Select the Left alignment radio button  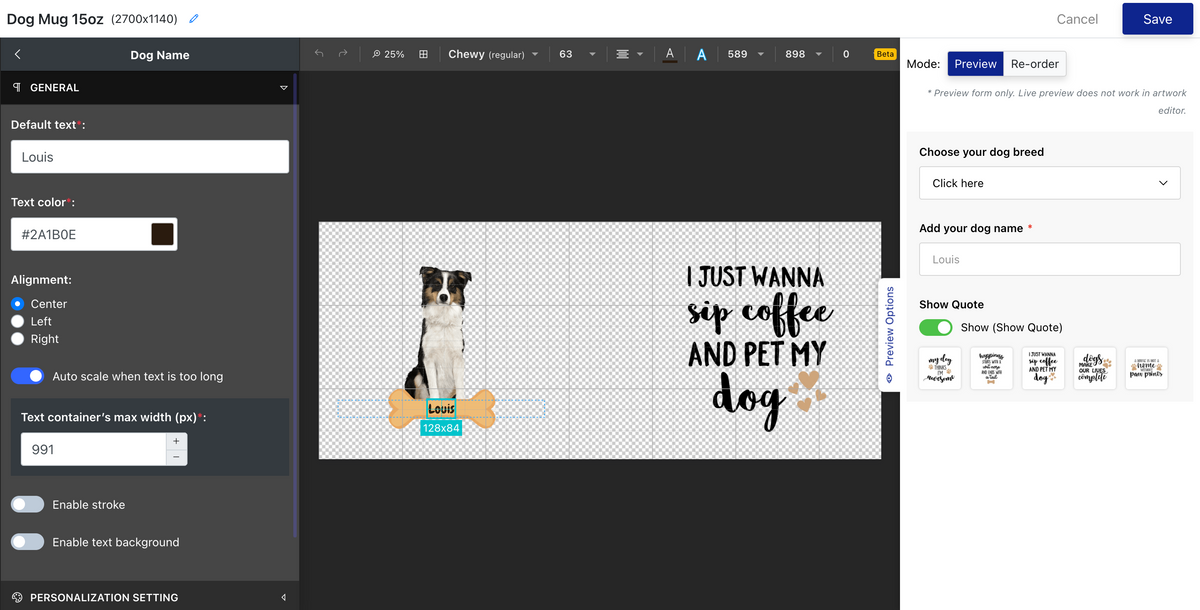[x=17, y=321]
